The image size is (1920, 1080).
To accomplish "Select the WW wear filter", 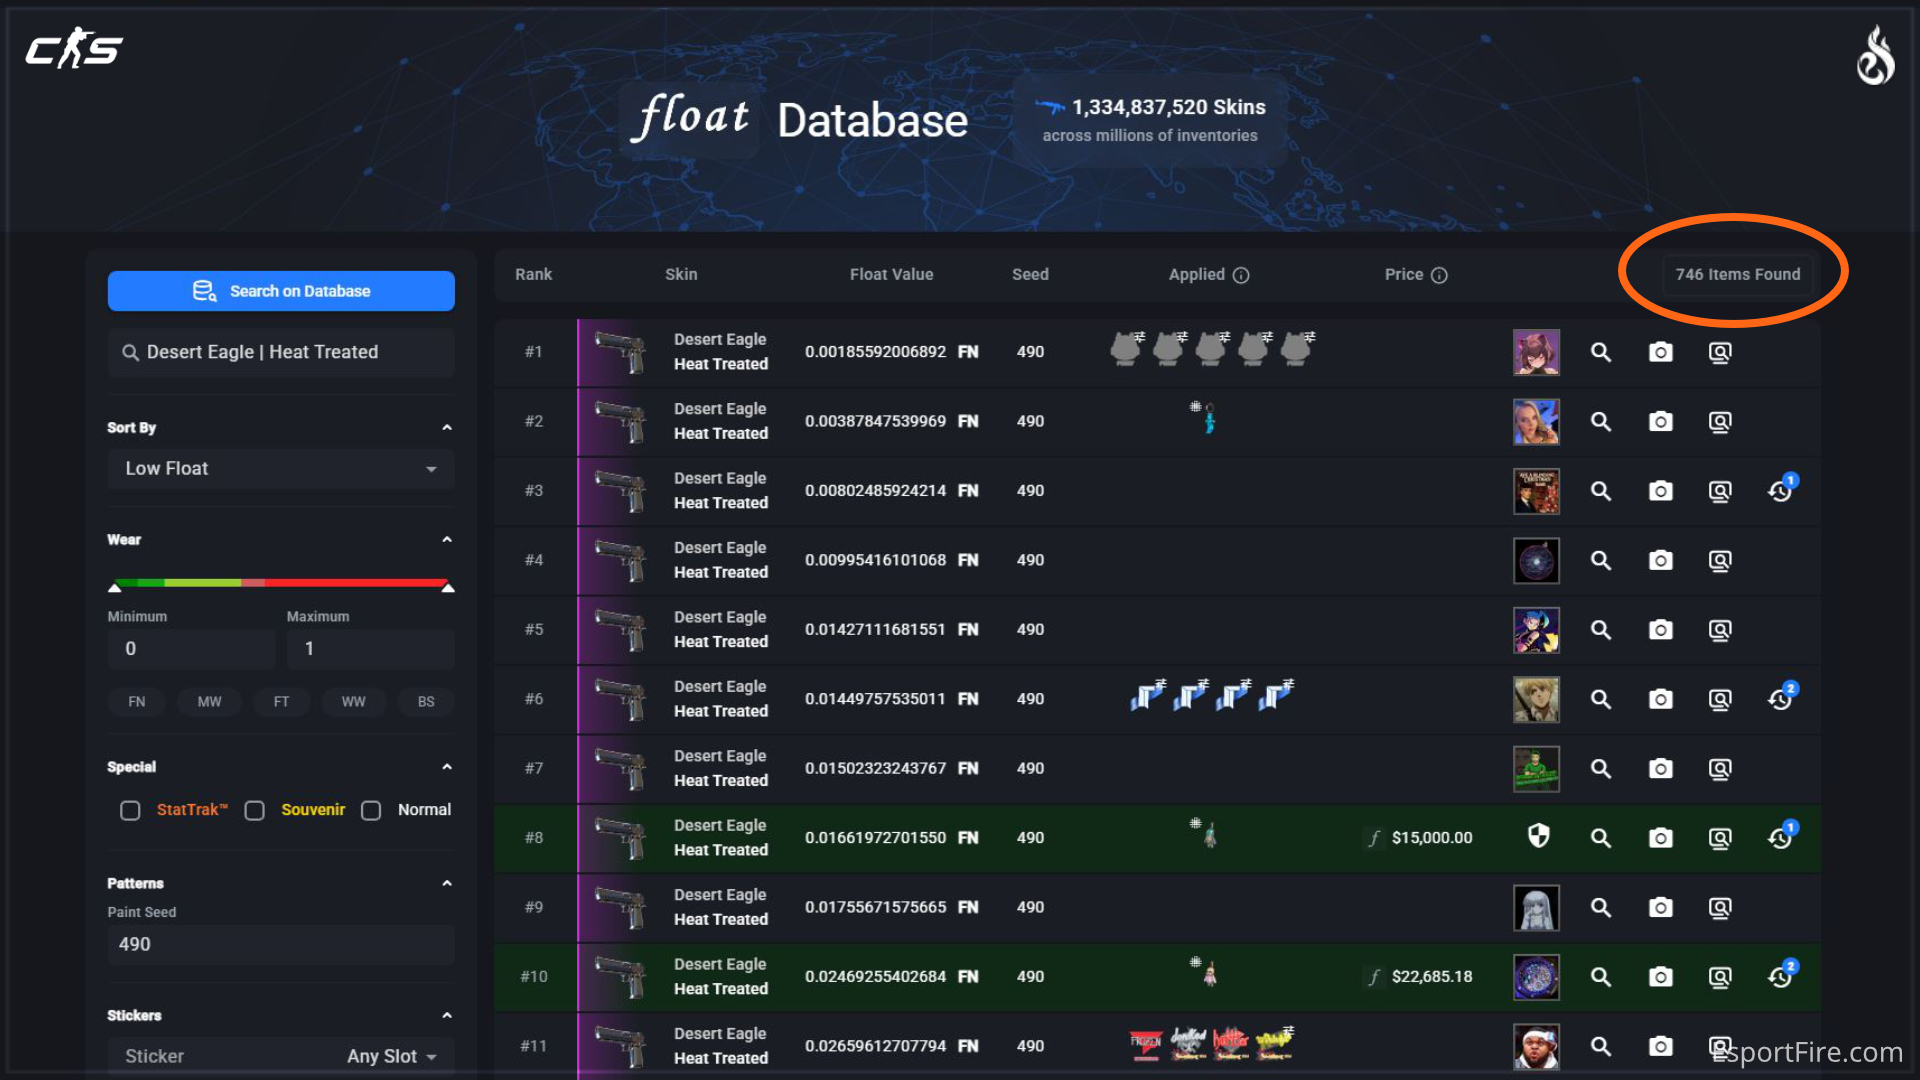I will coord(353,702).
